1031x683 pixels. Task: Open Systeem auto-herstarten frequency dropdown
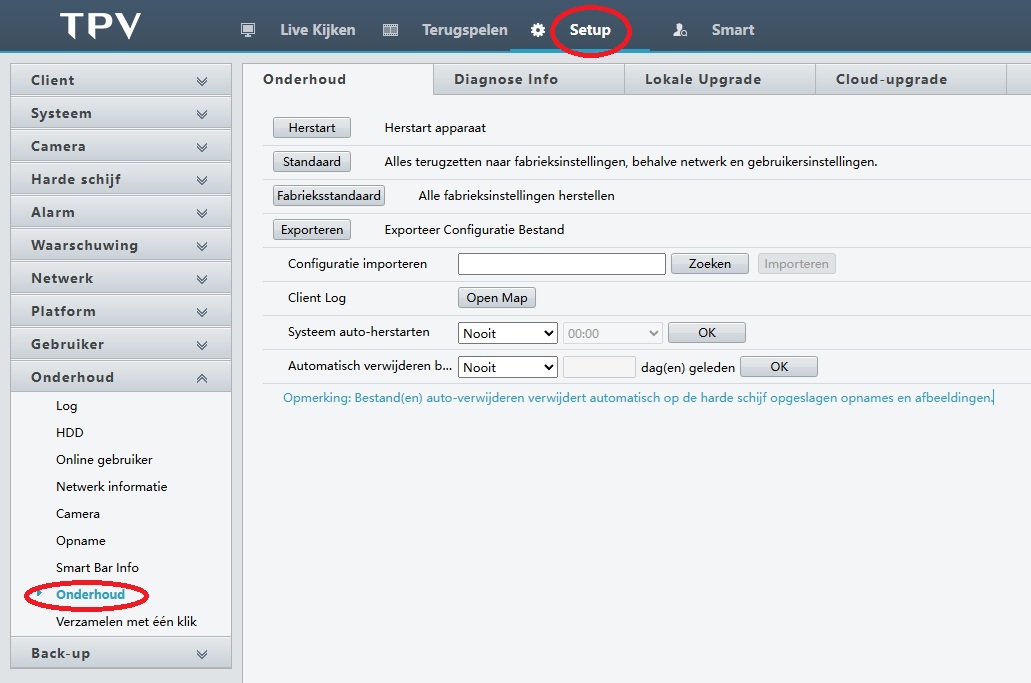[x=508, y=333]
